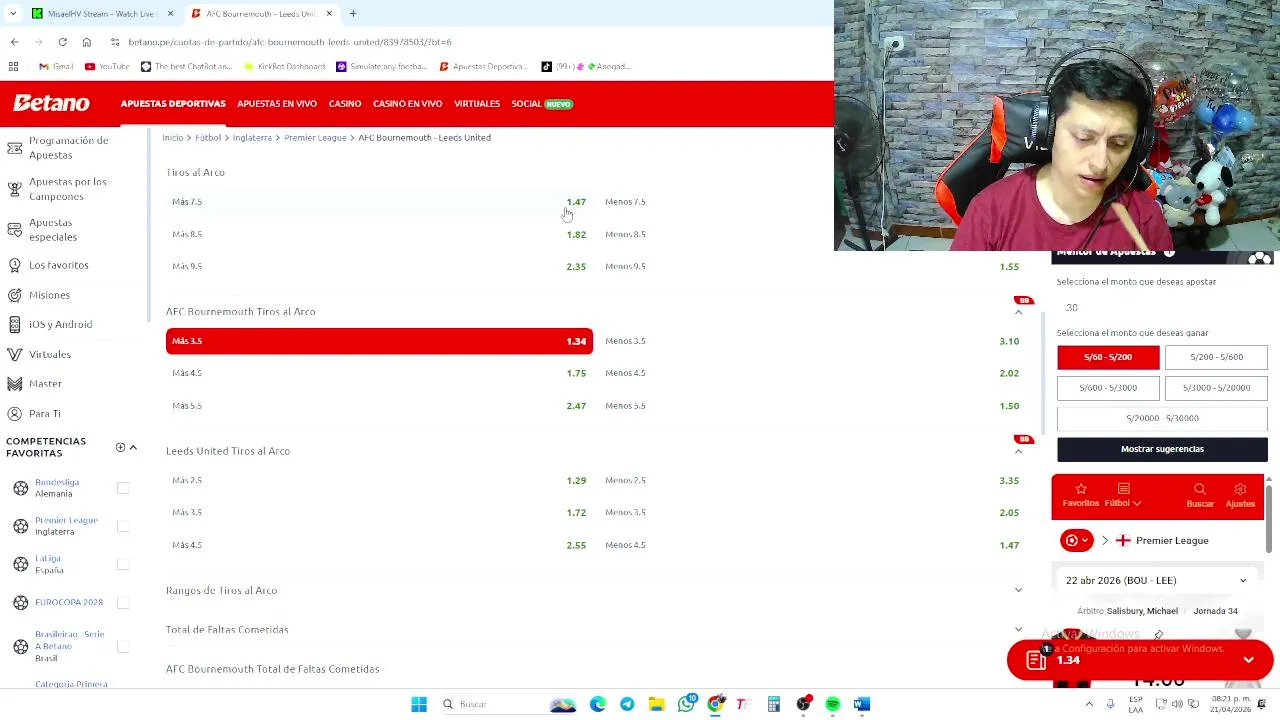Open the YouTube bookmark
Screen dimensions: 1280x720
(107, 66)
